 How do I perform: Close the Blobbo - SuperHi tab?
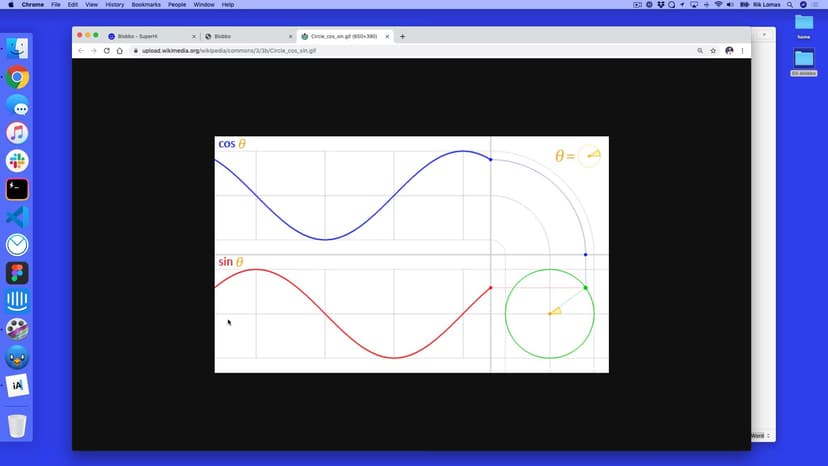pos(194,36)
